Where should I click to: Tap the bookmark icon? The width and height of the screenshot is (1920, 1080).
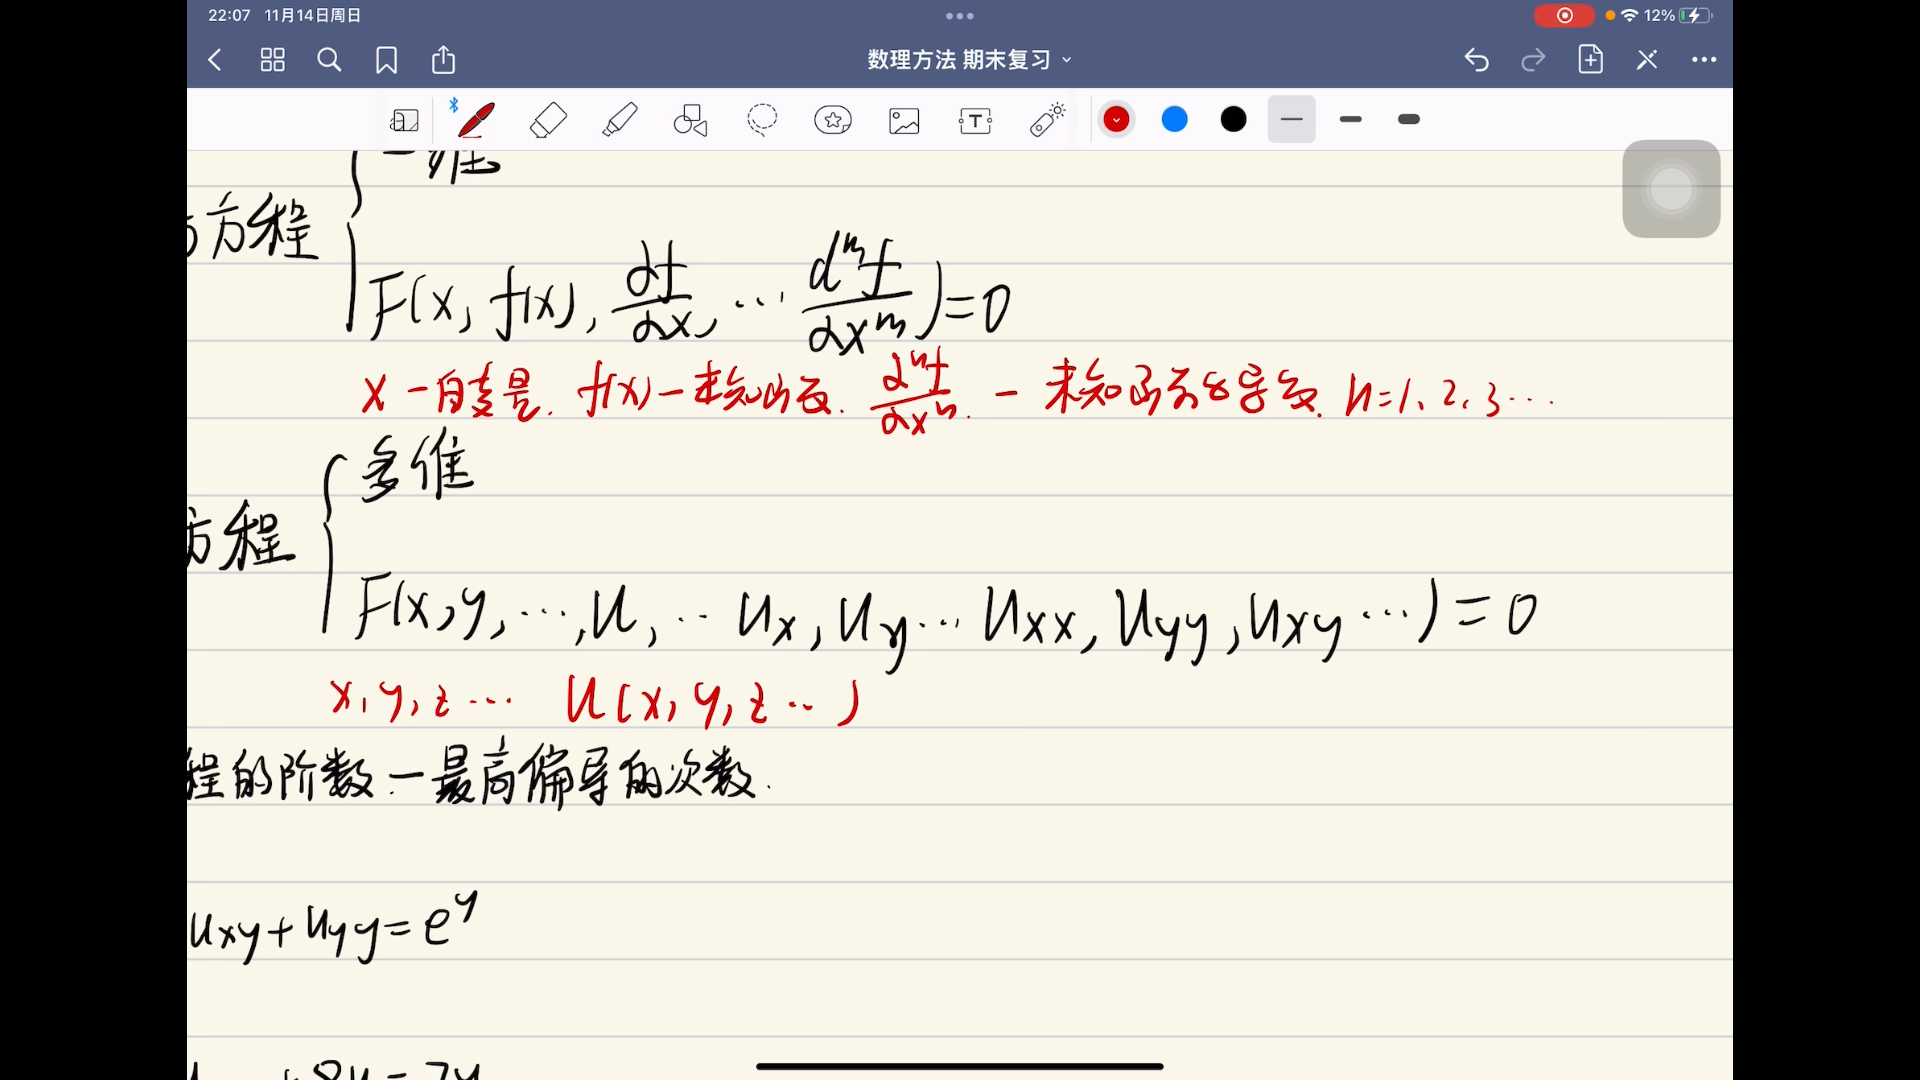tap(388, 58)
